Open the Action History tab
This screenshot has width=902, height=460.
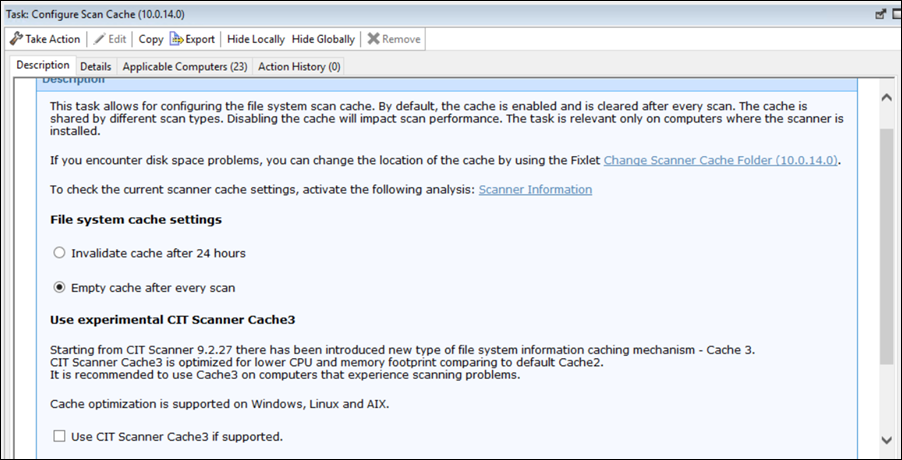click(299, 66)
